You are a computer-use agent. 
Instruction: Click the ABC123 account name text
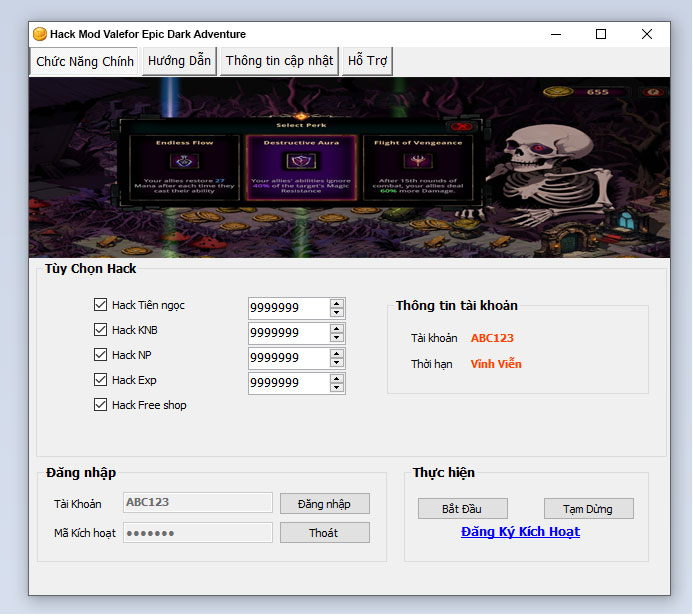492,338
